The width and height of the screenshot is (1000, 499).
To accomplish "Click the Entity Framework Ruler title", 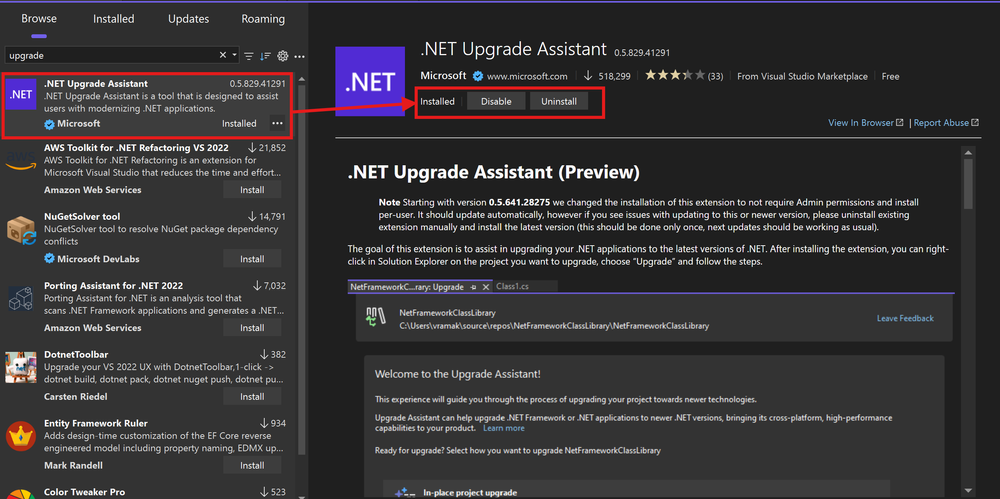I will (96, 423).
